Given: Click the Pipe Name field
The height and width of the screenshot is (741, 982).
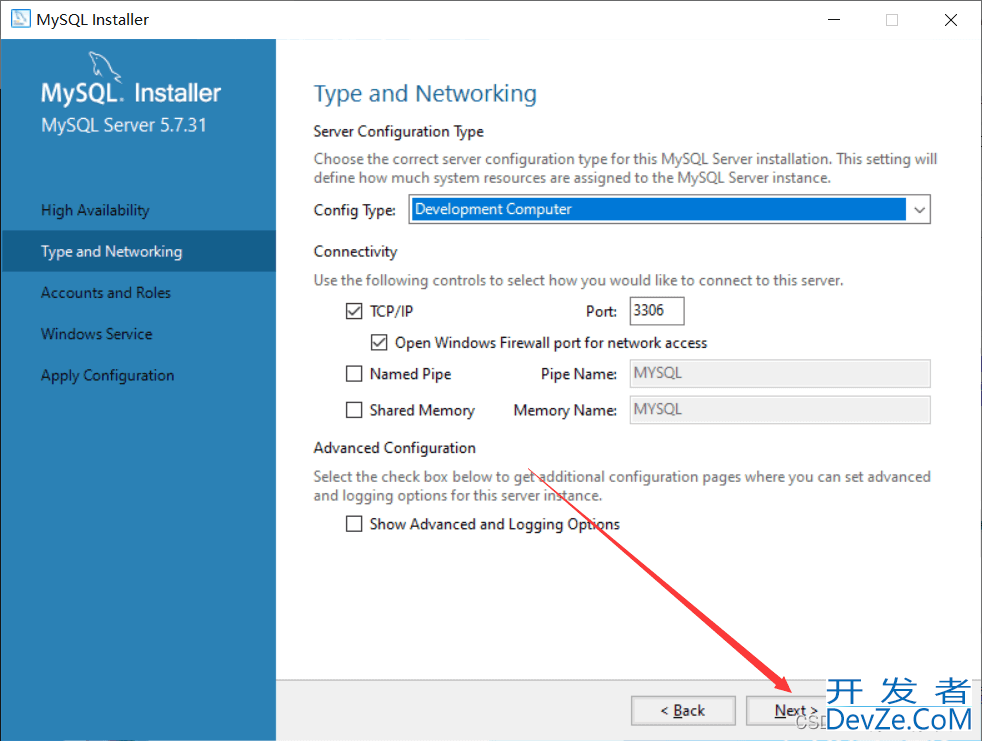Looking at the screenshot, I should pyautogui.click(x=780, y=373).
